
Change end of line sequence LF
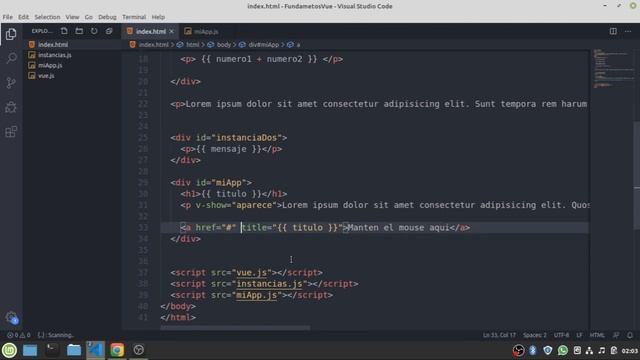579,335
